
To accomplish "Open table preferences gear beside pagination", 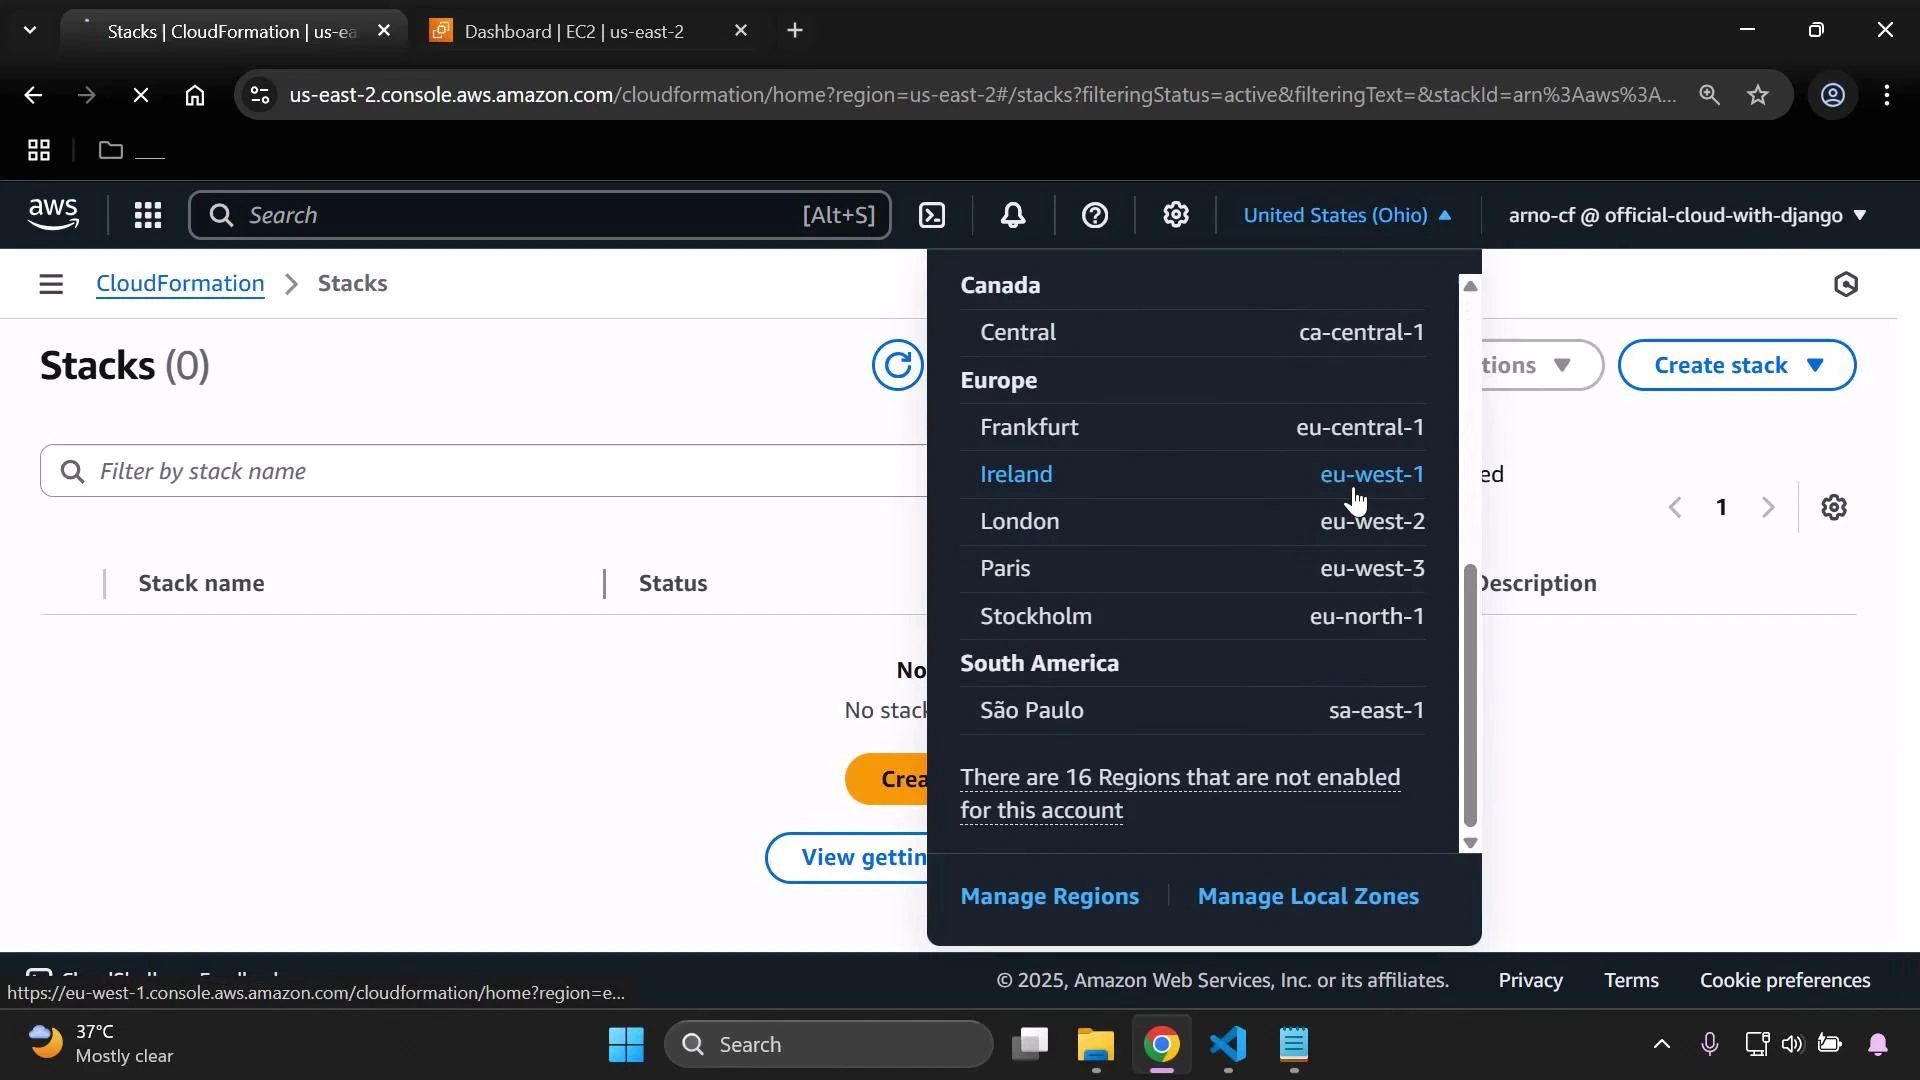I will click(x=1834, y=507).
